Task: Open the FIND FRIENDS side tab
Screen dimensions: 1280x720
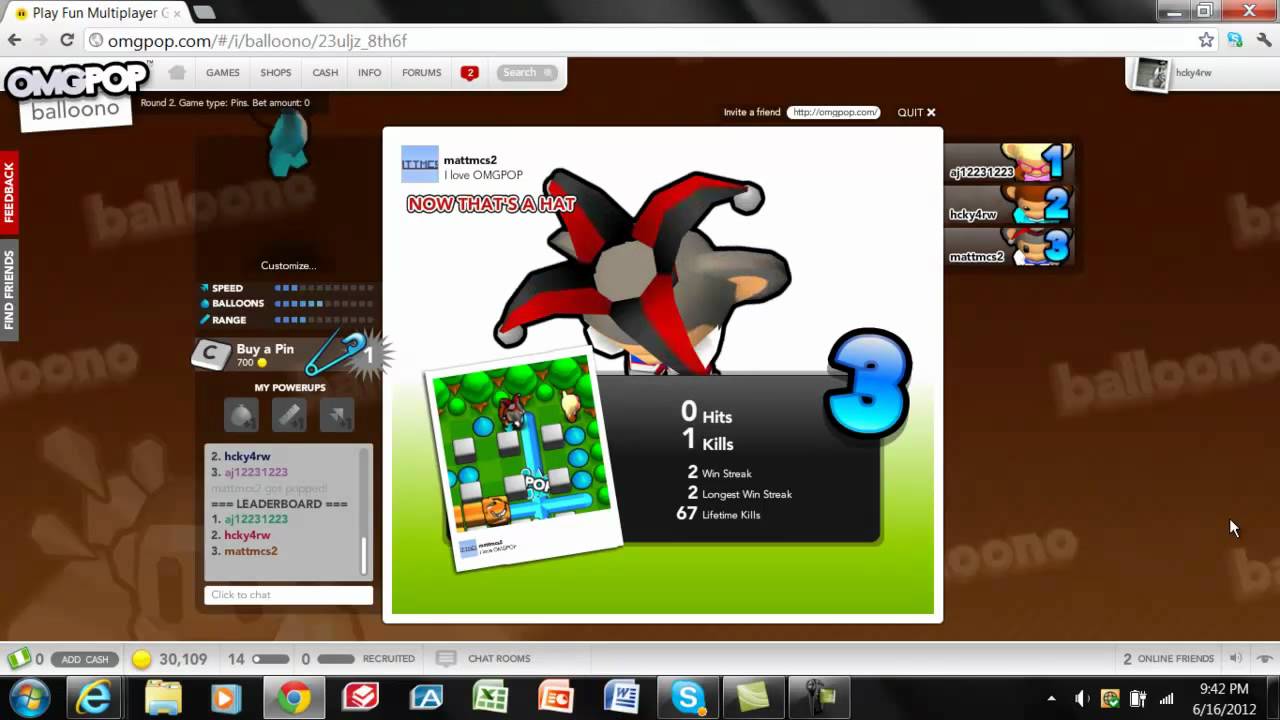Action: point(9,290)
